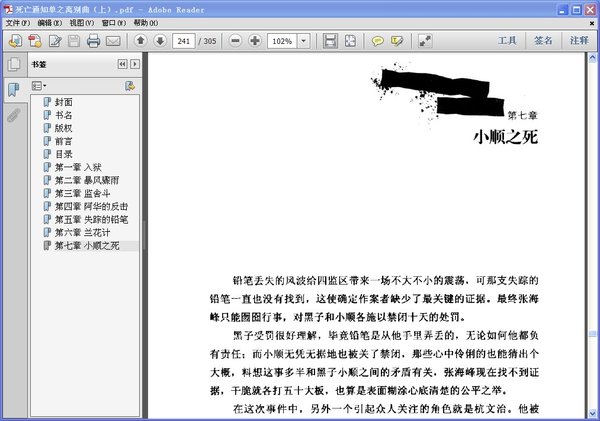Go to the previous page with up arrow
Image resolution: width=600 pixels, height=421 pixels.
point(140,41)
